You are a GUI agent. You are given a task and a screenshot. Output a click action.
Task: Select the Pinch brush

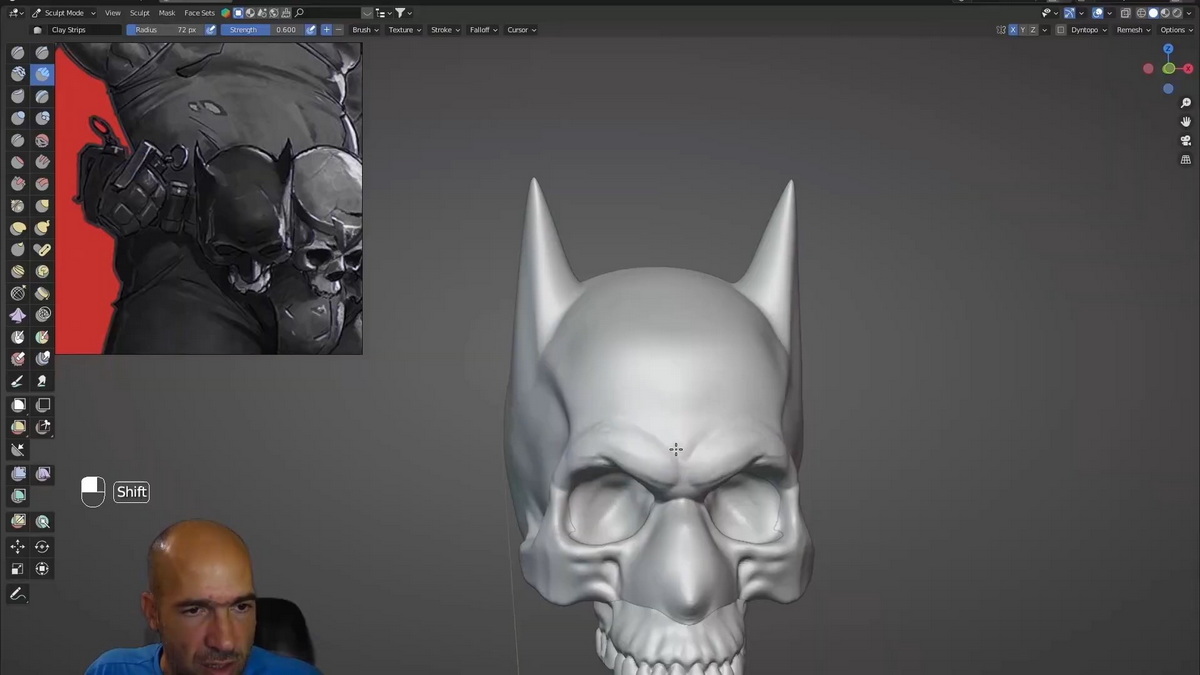18,206
